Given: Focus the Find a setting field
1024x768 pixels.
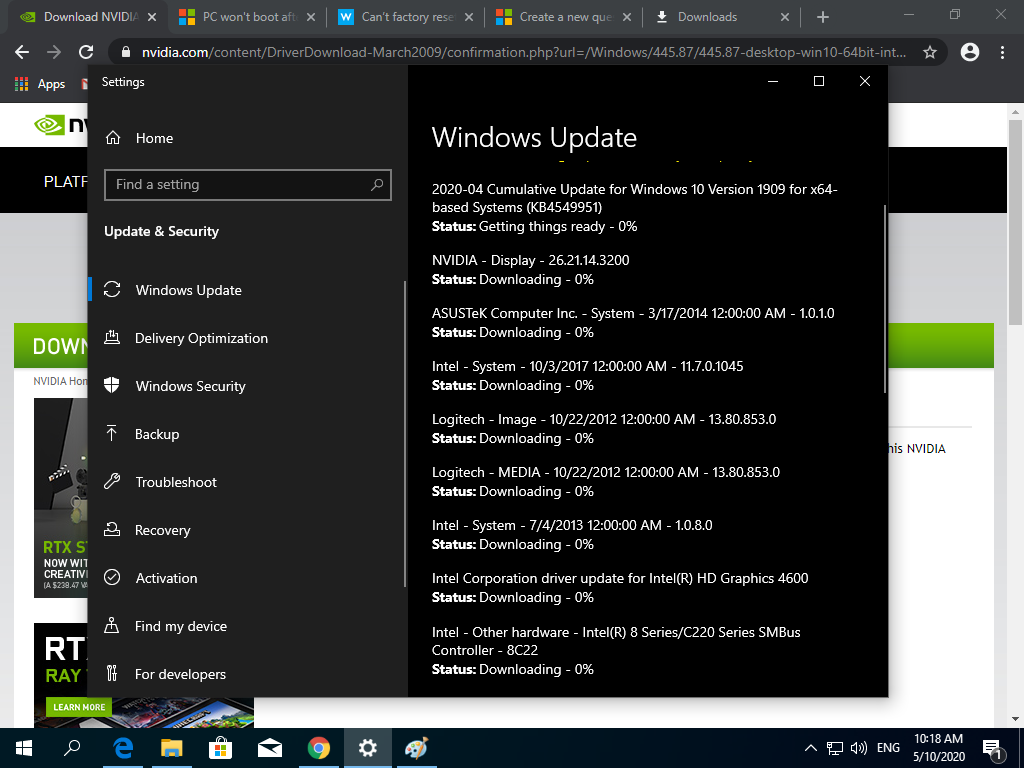Looking at the screenshot, I should pos(248,185).
